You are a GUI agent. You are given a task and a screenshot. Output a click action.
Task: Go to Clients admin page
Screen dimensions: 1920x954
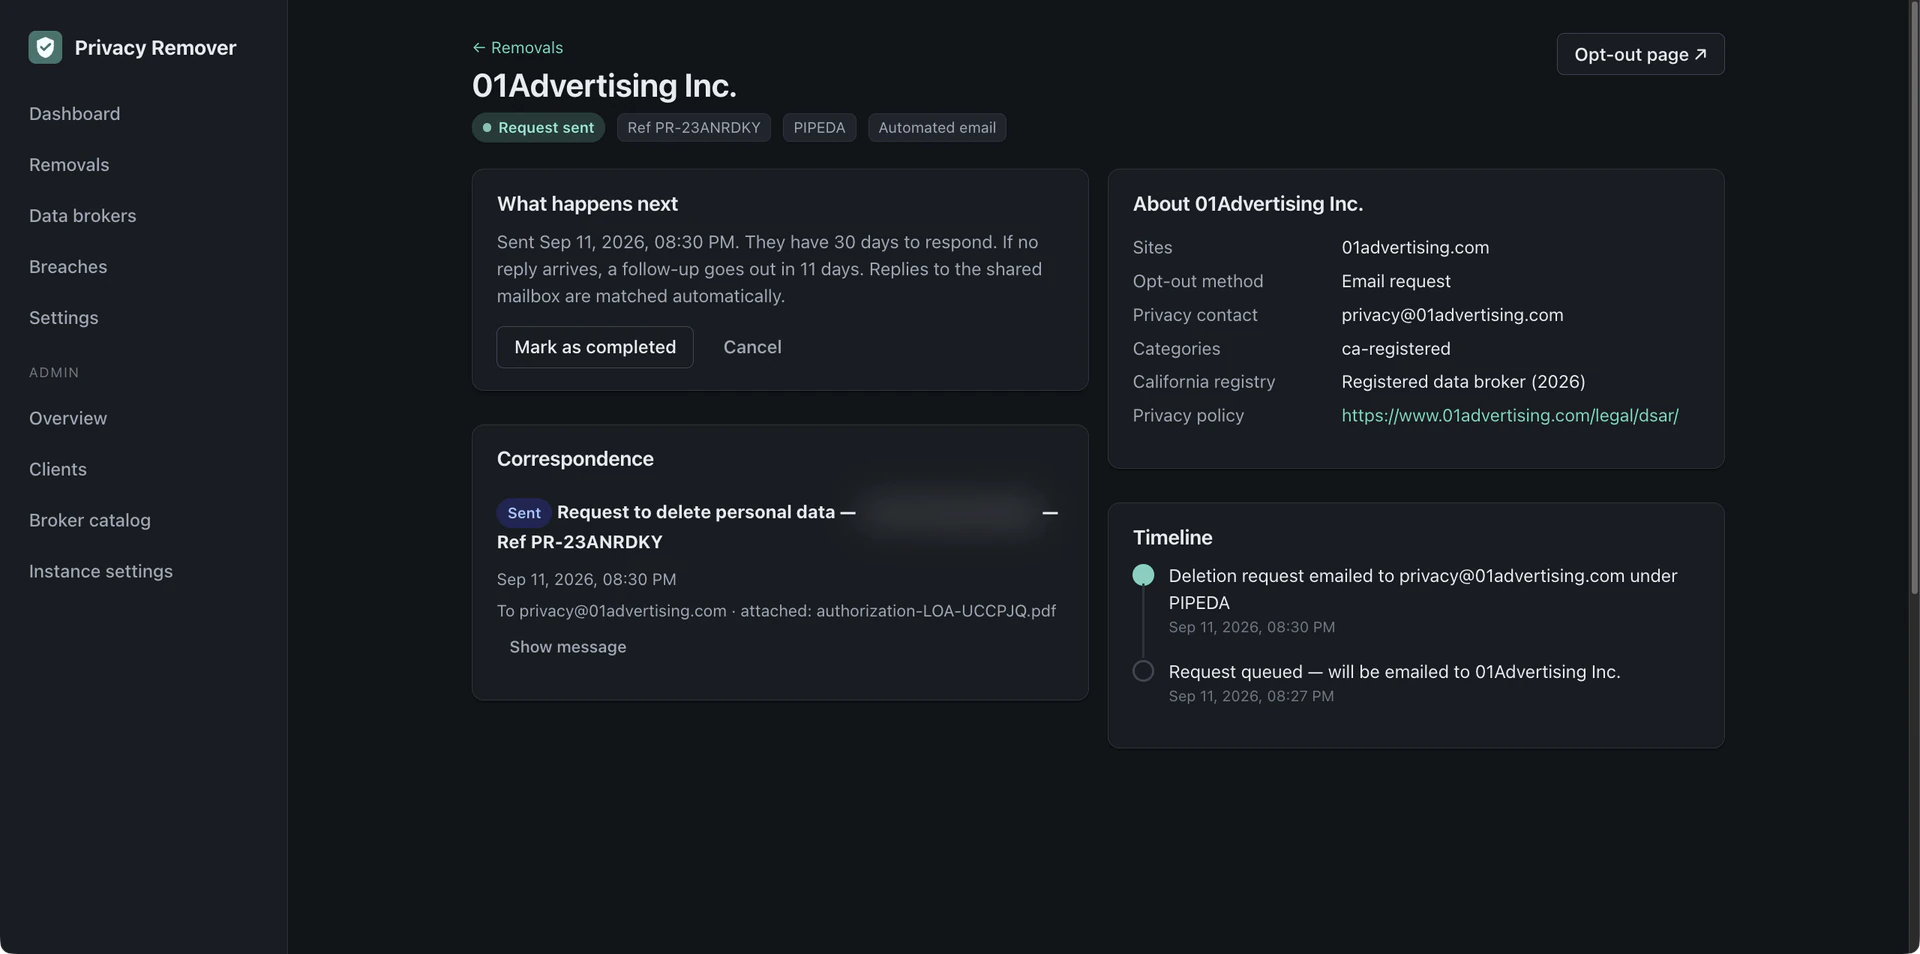coord(58,469)
